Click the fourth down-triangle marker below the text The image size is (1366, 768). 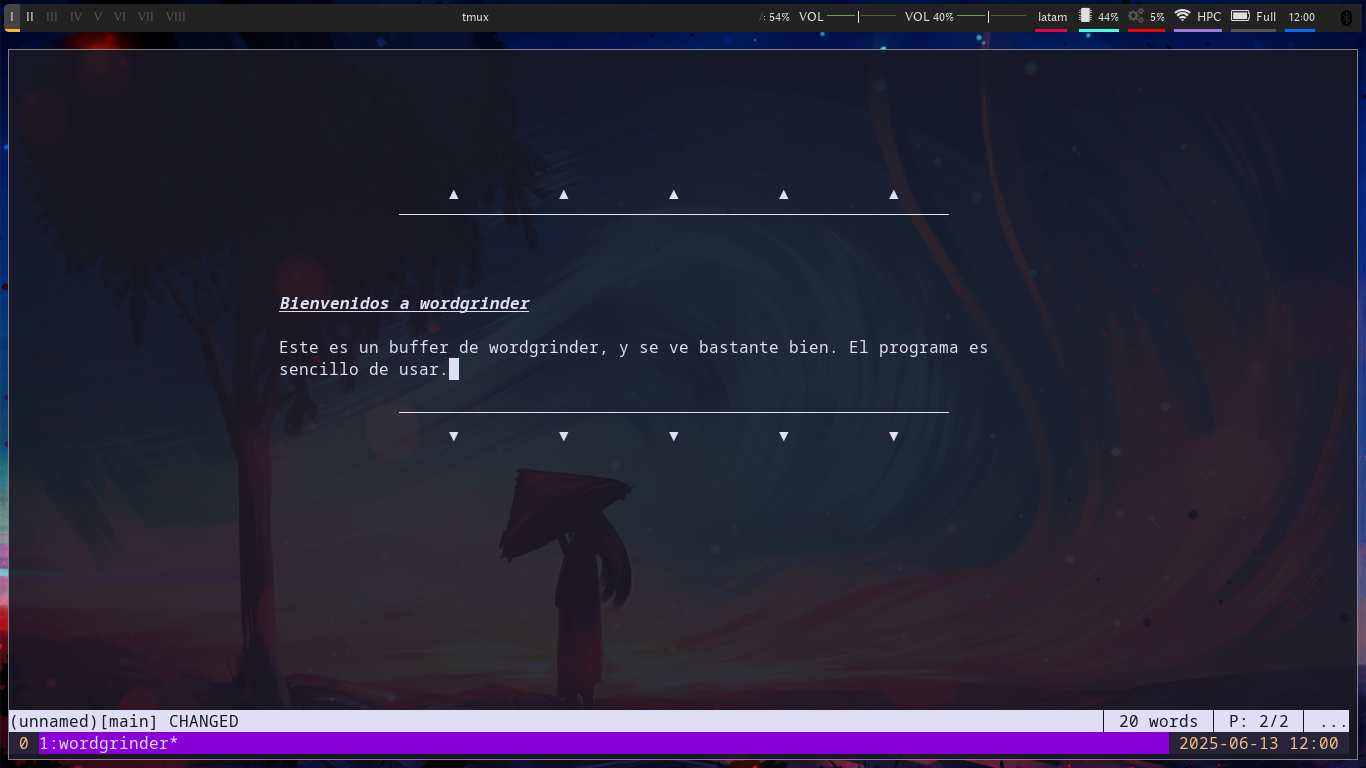click(x=784, y=436)
